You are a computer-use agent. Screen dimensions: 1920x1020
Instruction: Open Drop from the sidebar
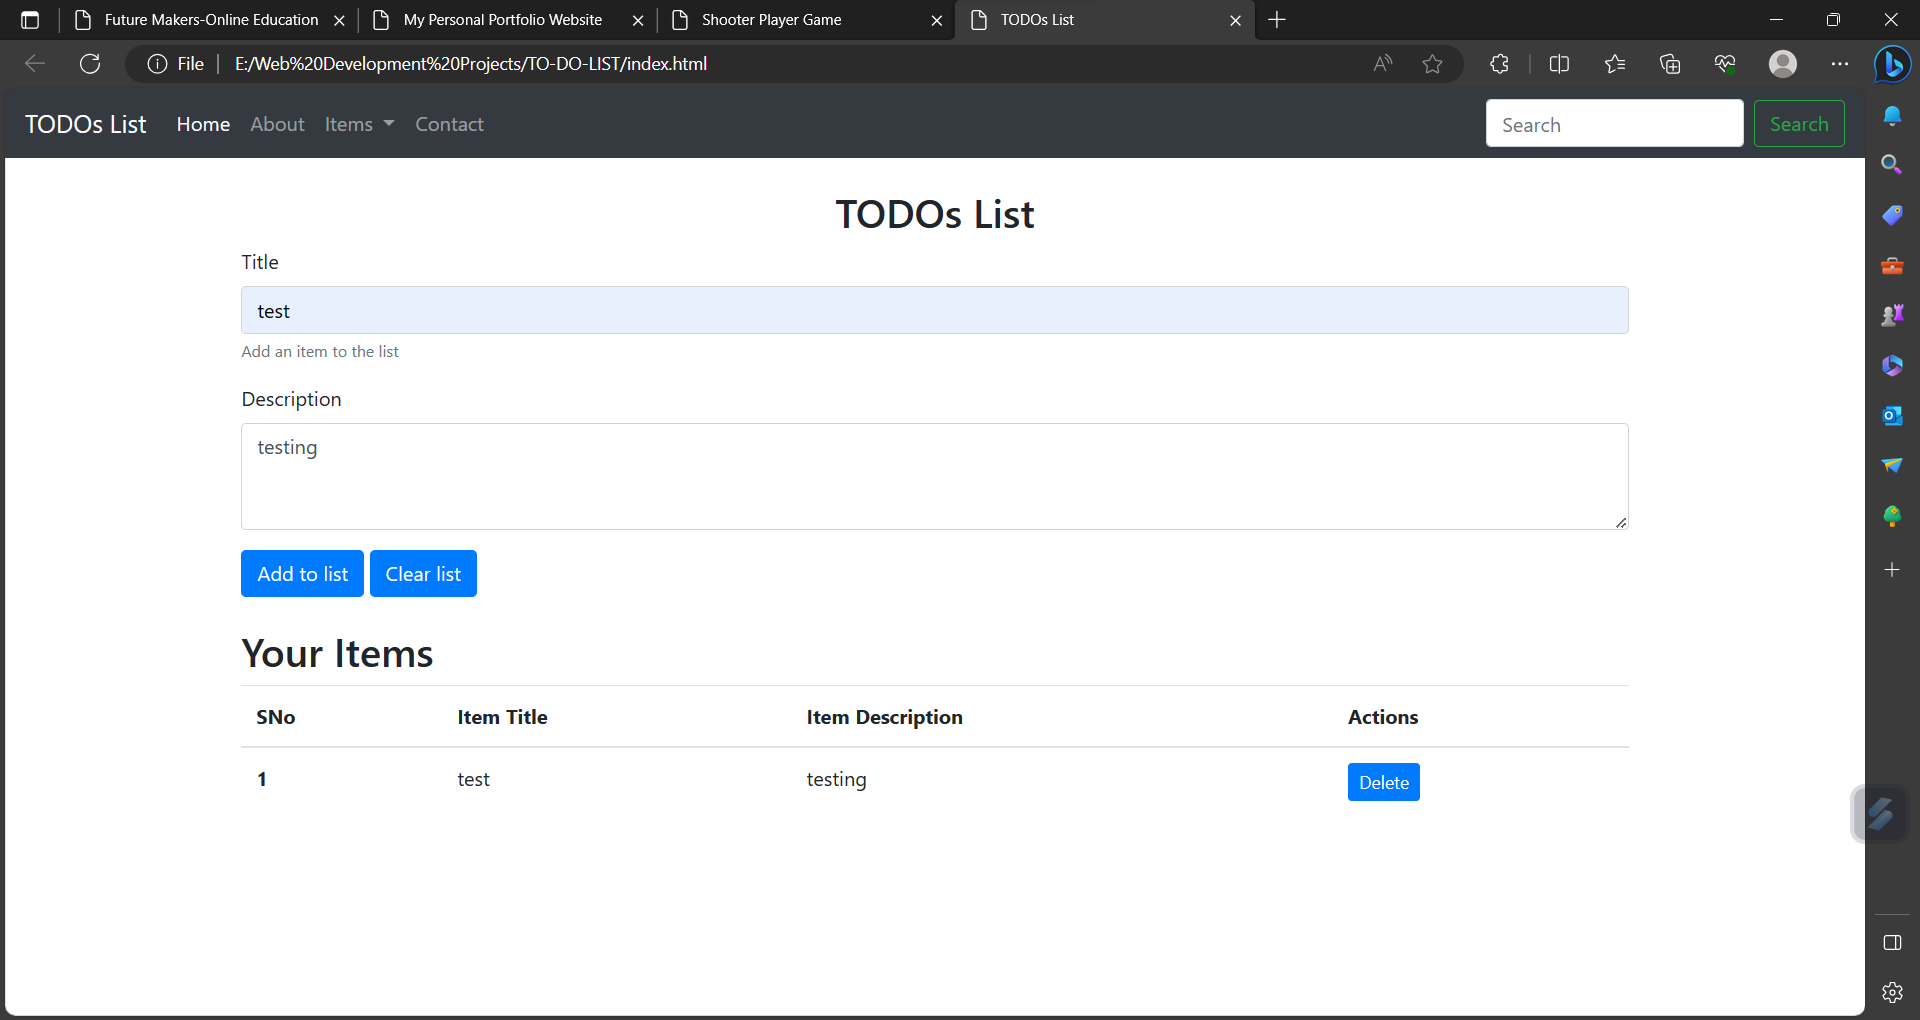pyautogui.click(x=1892, y=465)
